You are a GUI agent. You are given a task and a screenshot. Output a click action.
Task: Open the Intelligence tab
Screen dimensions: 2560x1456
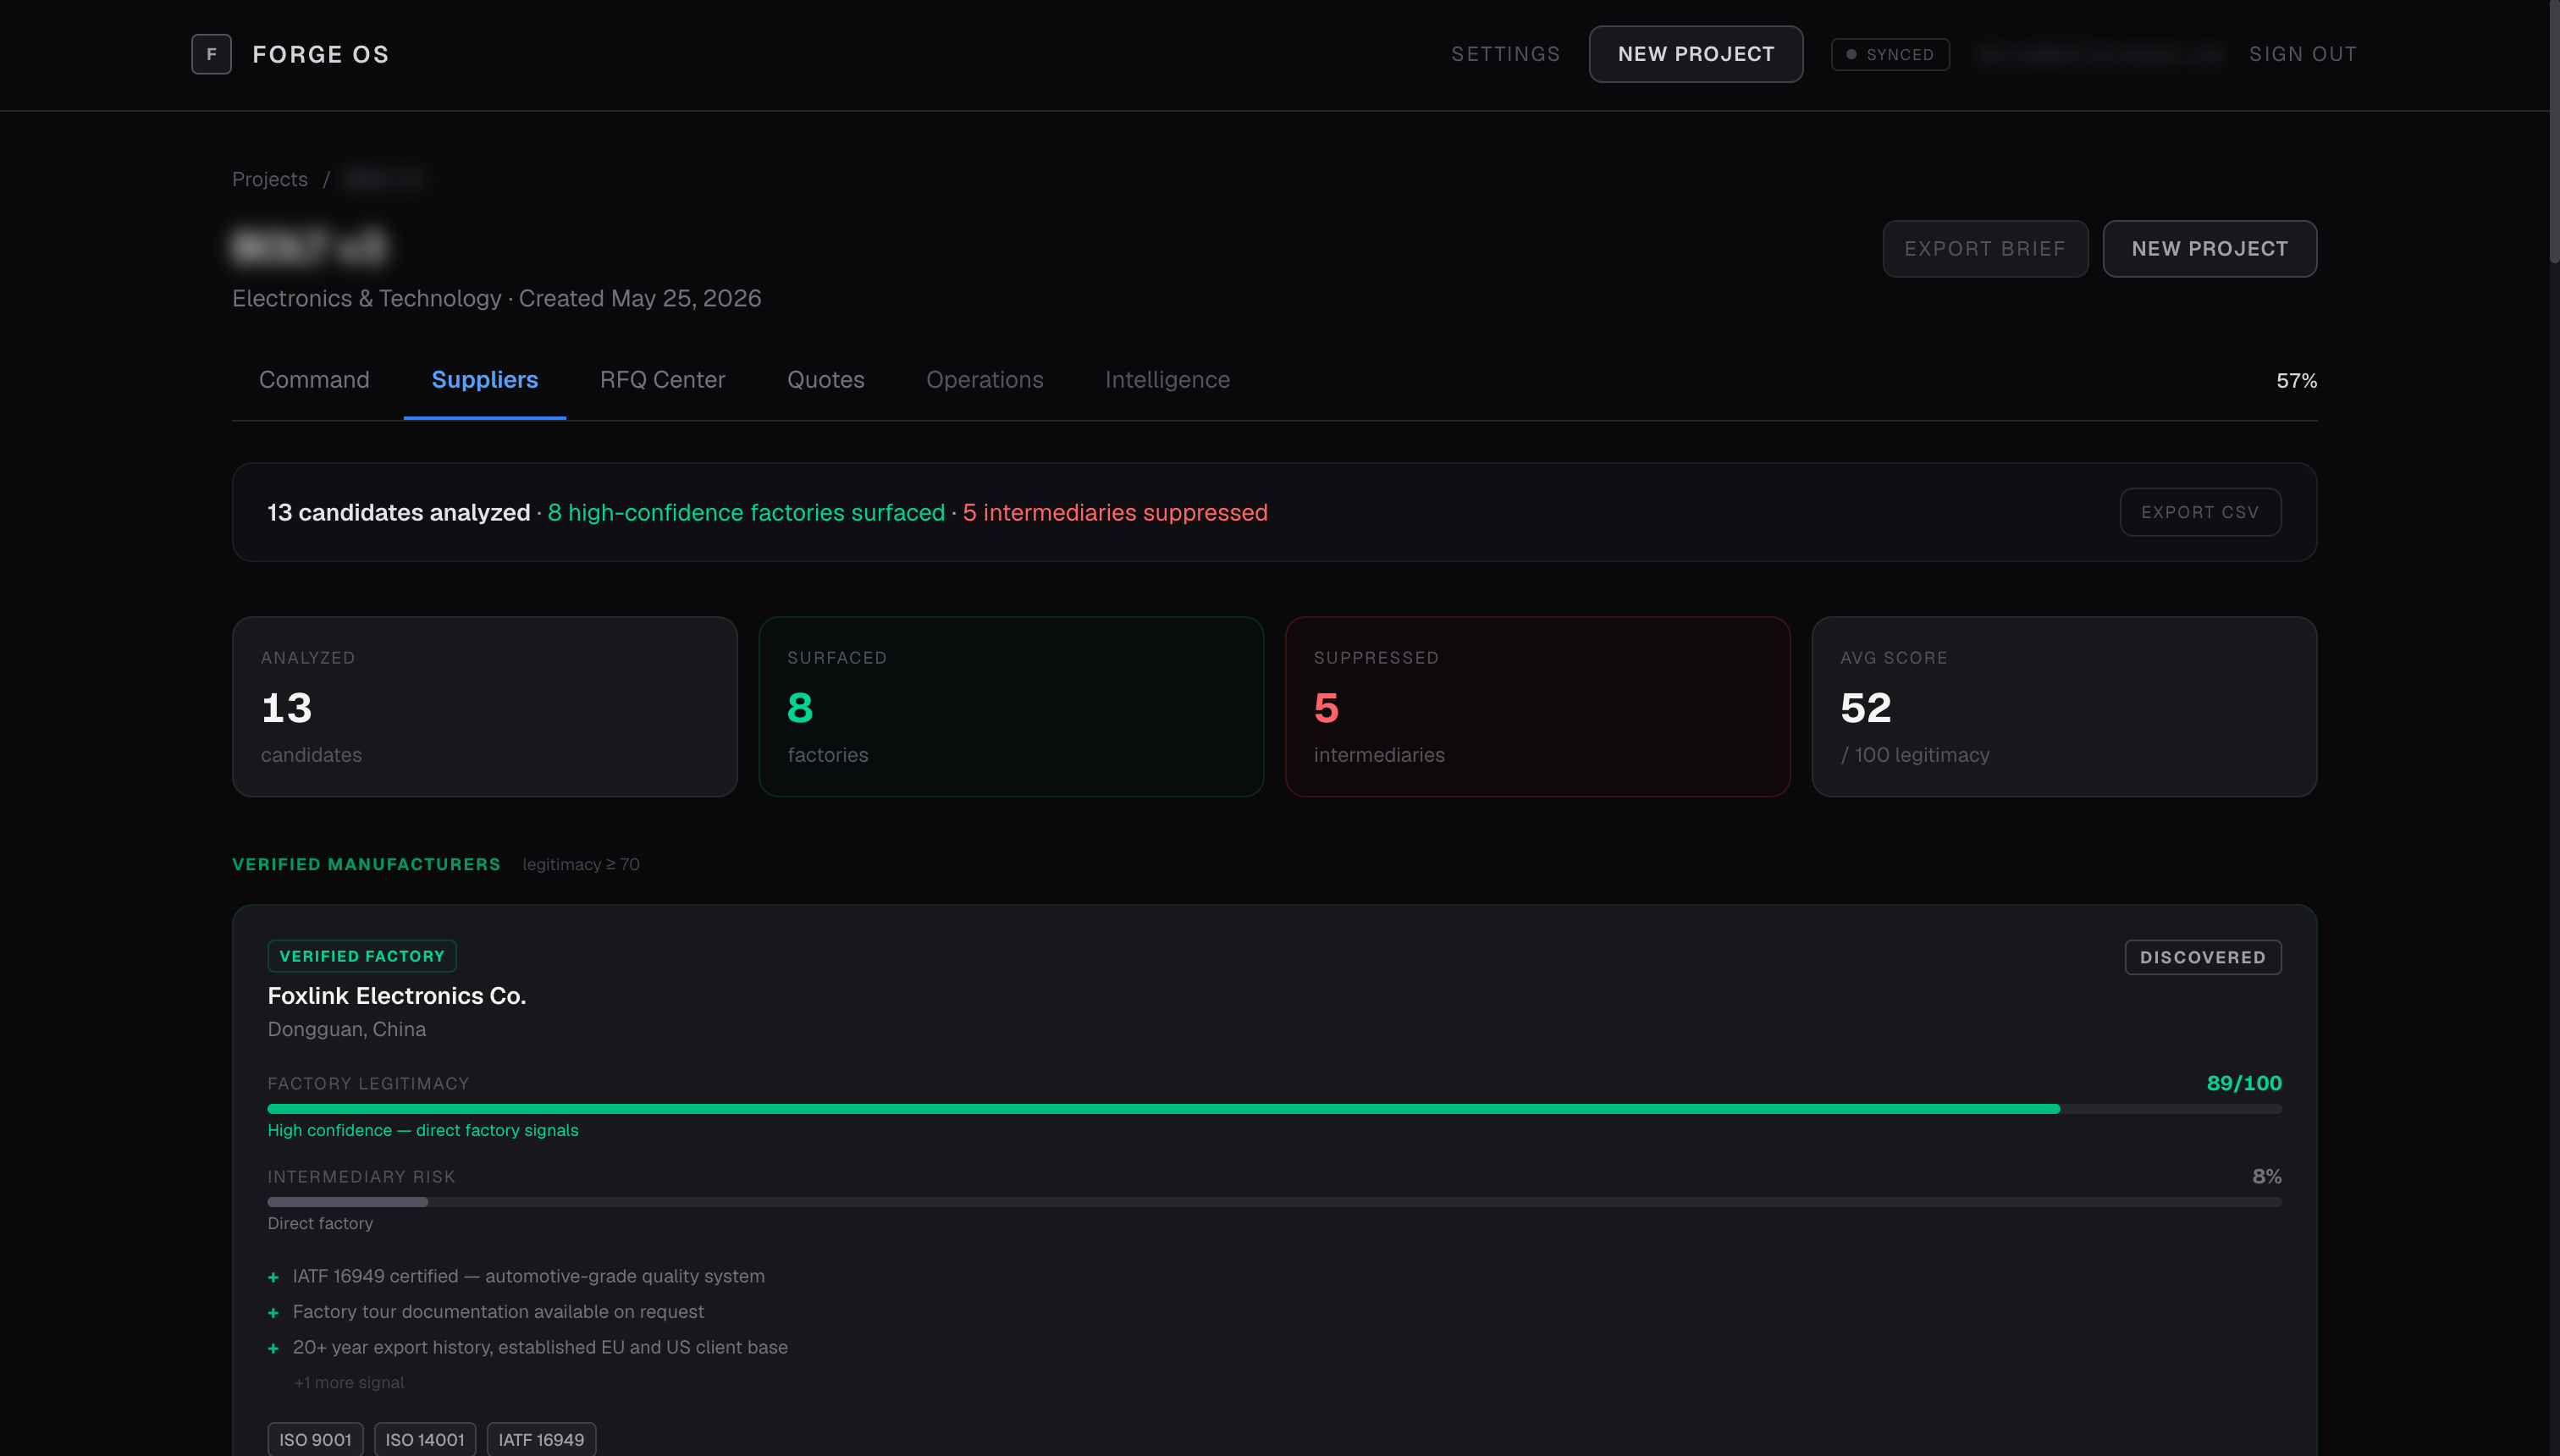1167,380
